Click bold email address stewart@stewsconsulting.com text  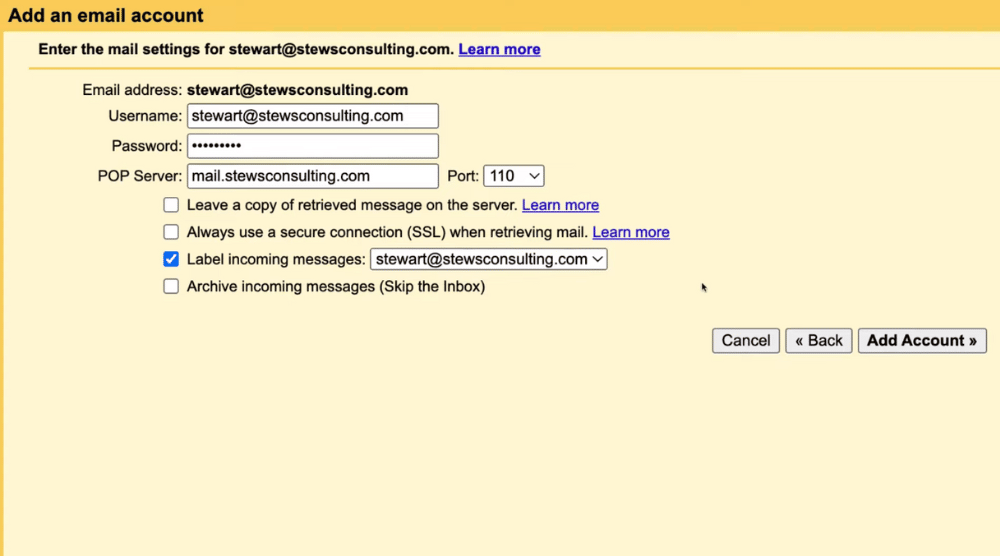click(297, 90)
